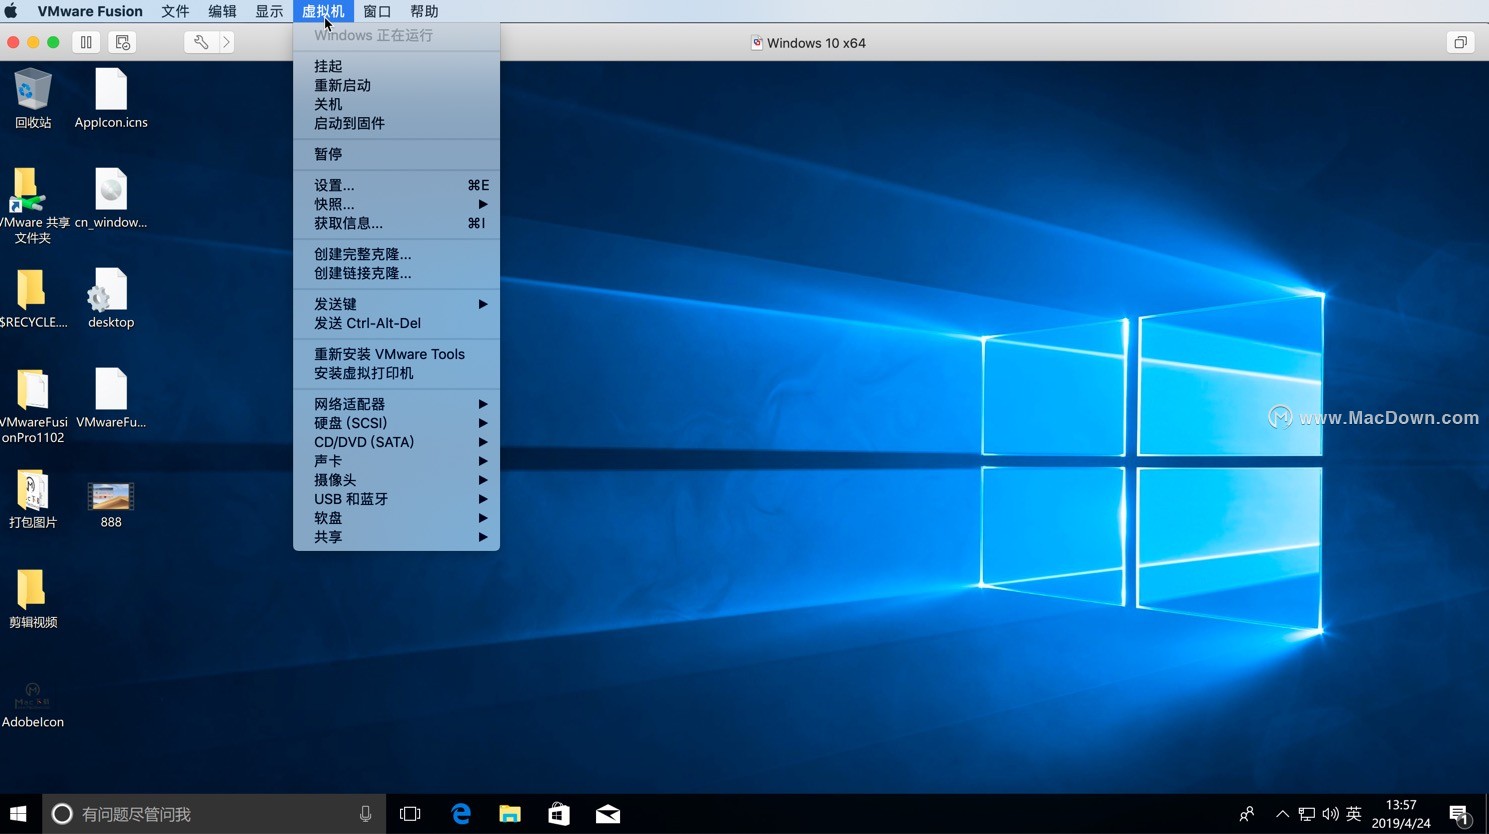Click the Task View taskbar icon

tap(410, 814)
